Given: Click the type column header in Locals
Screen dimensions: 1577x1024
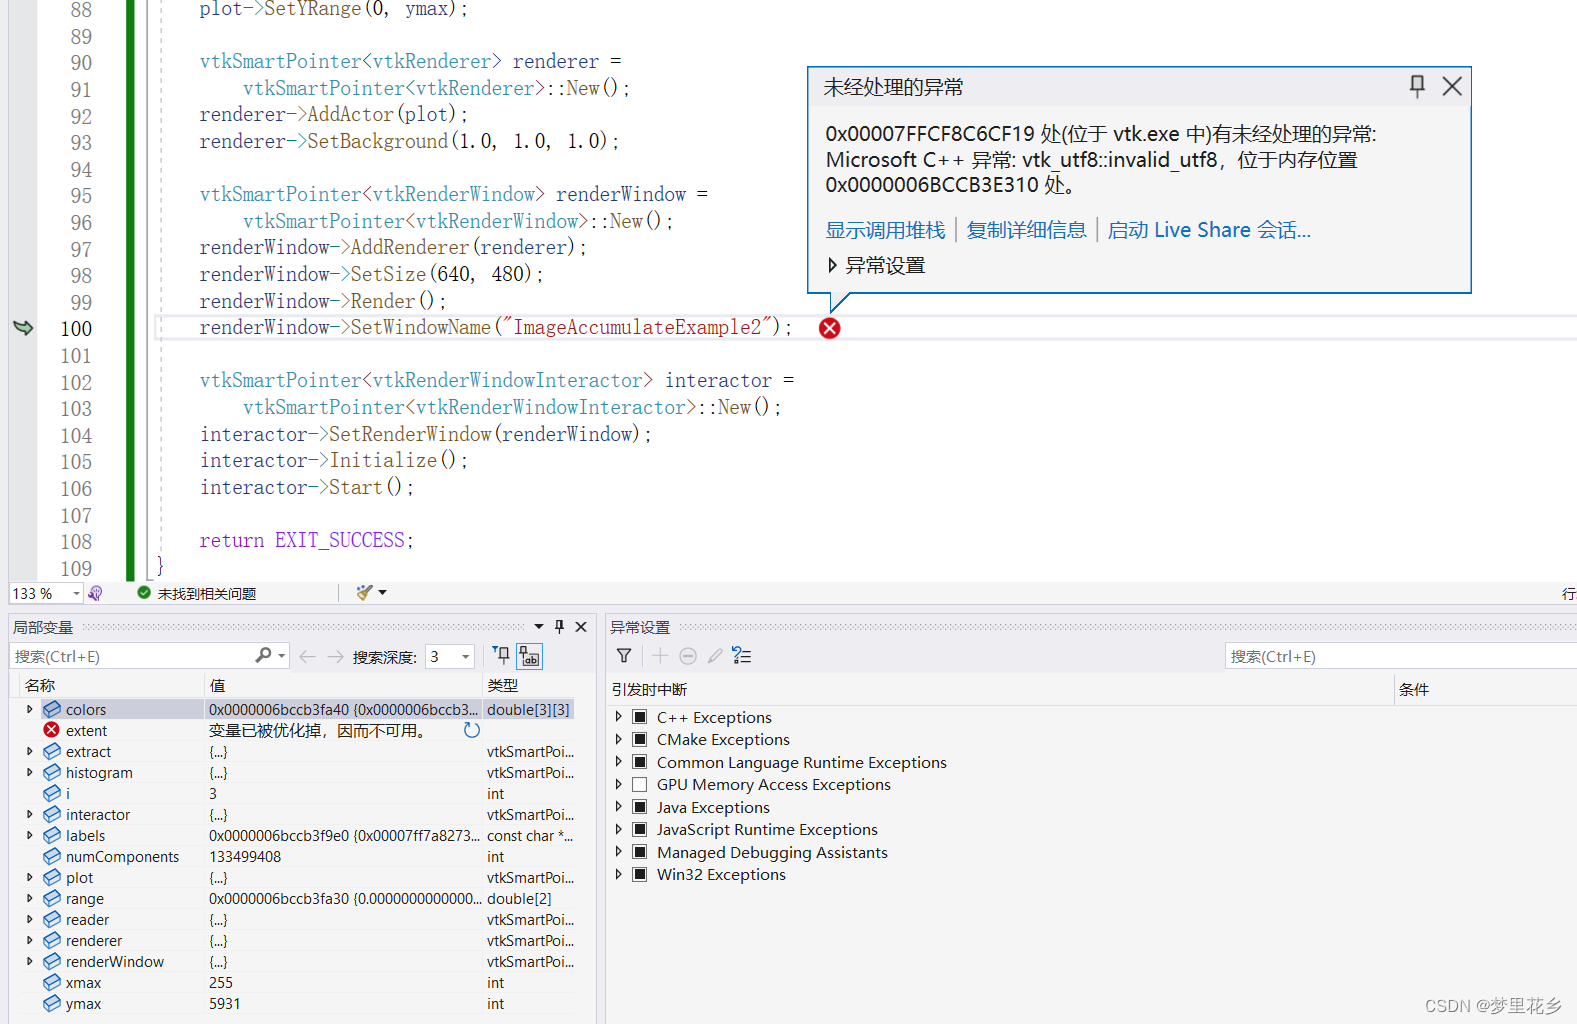Looking at the screenshot, I should (x=528, y=685).
